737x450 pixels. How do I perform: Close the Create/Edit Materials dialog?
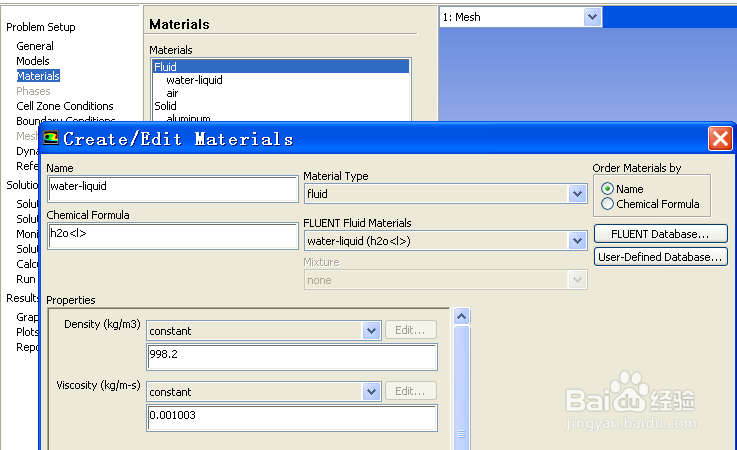719,138
